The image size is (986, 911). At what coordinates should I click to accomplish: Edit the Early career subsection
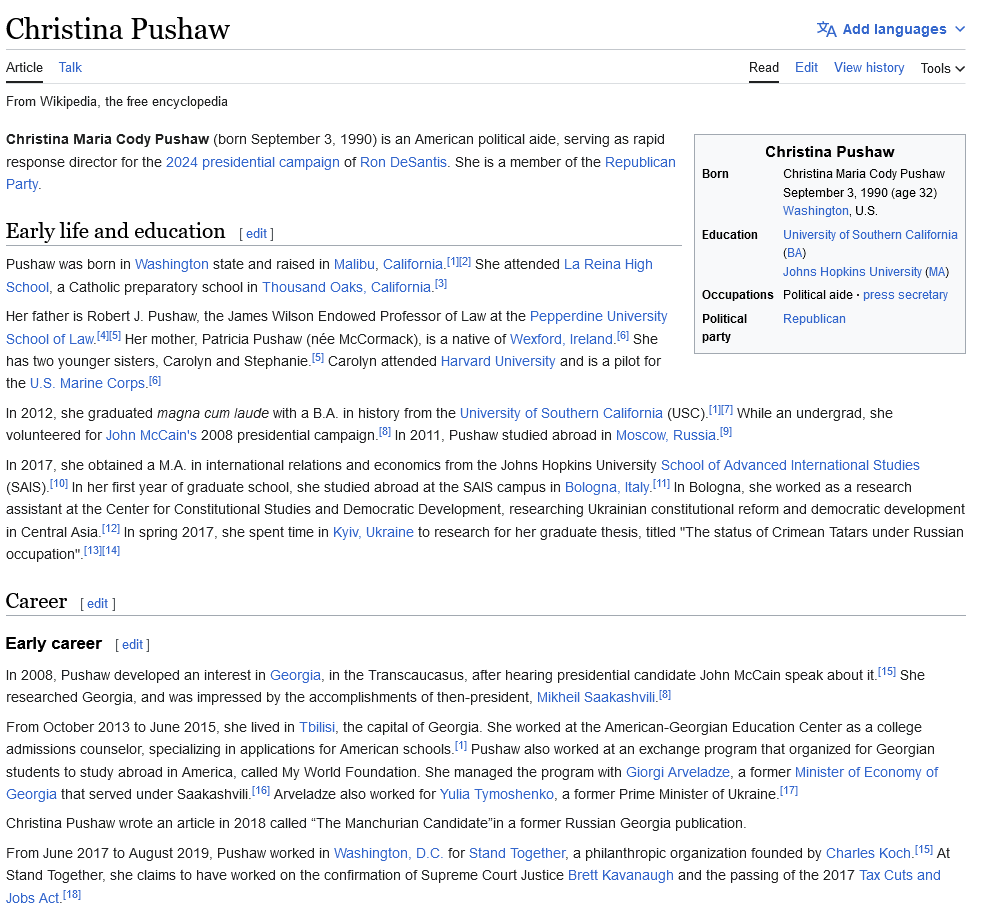[x=132, y=644]
